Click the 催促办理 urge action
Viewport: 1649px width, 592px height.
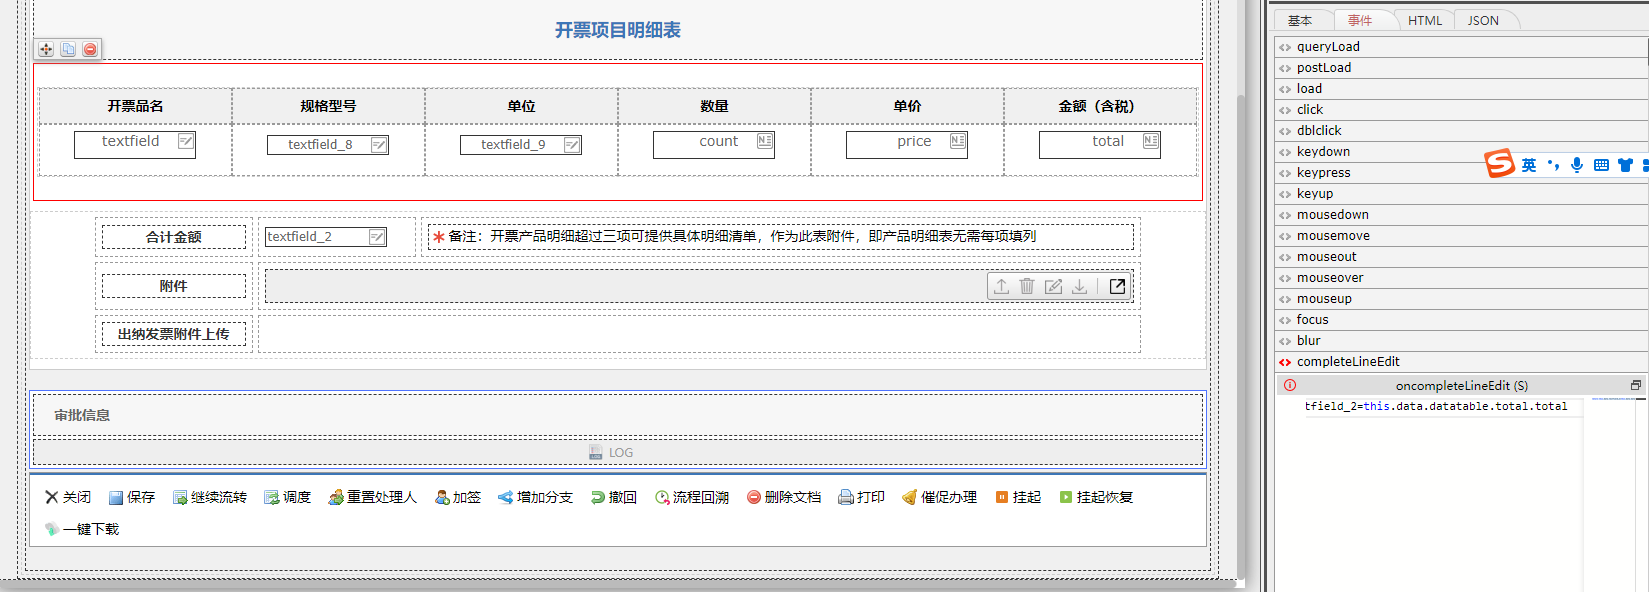point(940,497)
